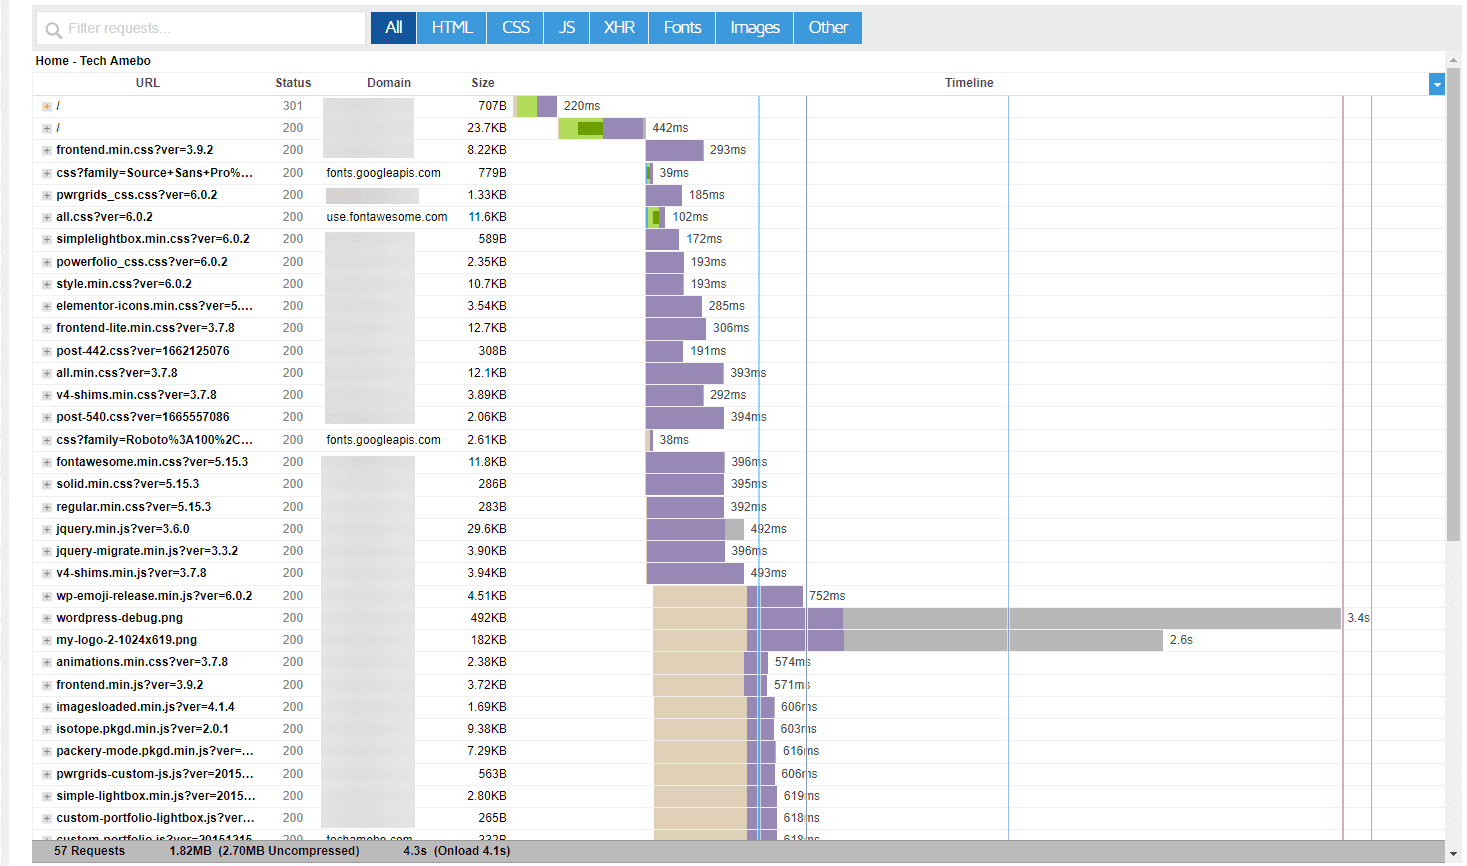Image resolution: width=1467 pixels, height=866 pixels.
Task: Click the 301 status code cell
Action: pos(293,106)
